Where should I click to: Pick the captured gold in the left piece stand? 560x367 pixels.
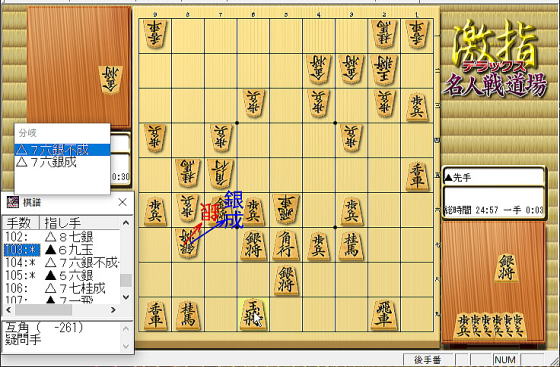pos(111,80)
